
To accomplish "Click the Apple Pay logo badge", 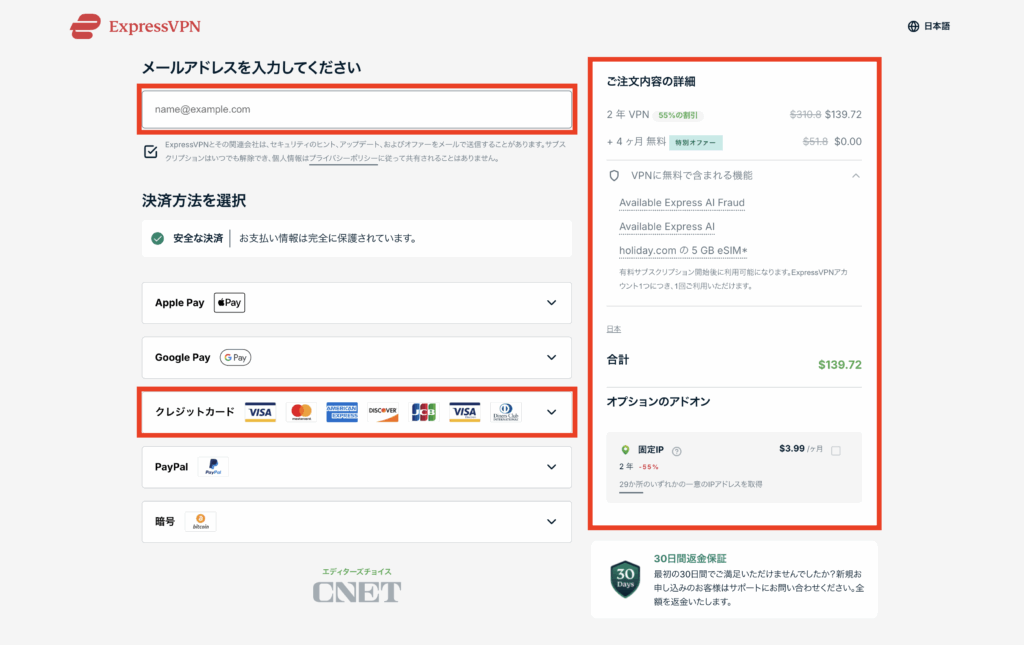I will coord(229,303).
